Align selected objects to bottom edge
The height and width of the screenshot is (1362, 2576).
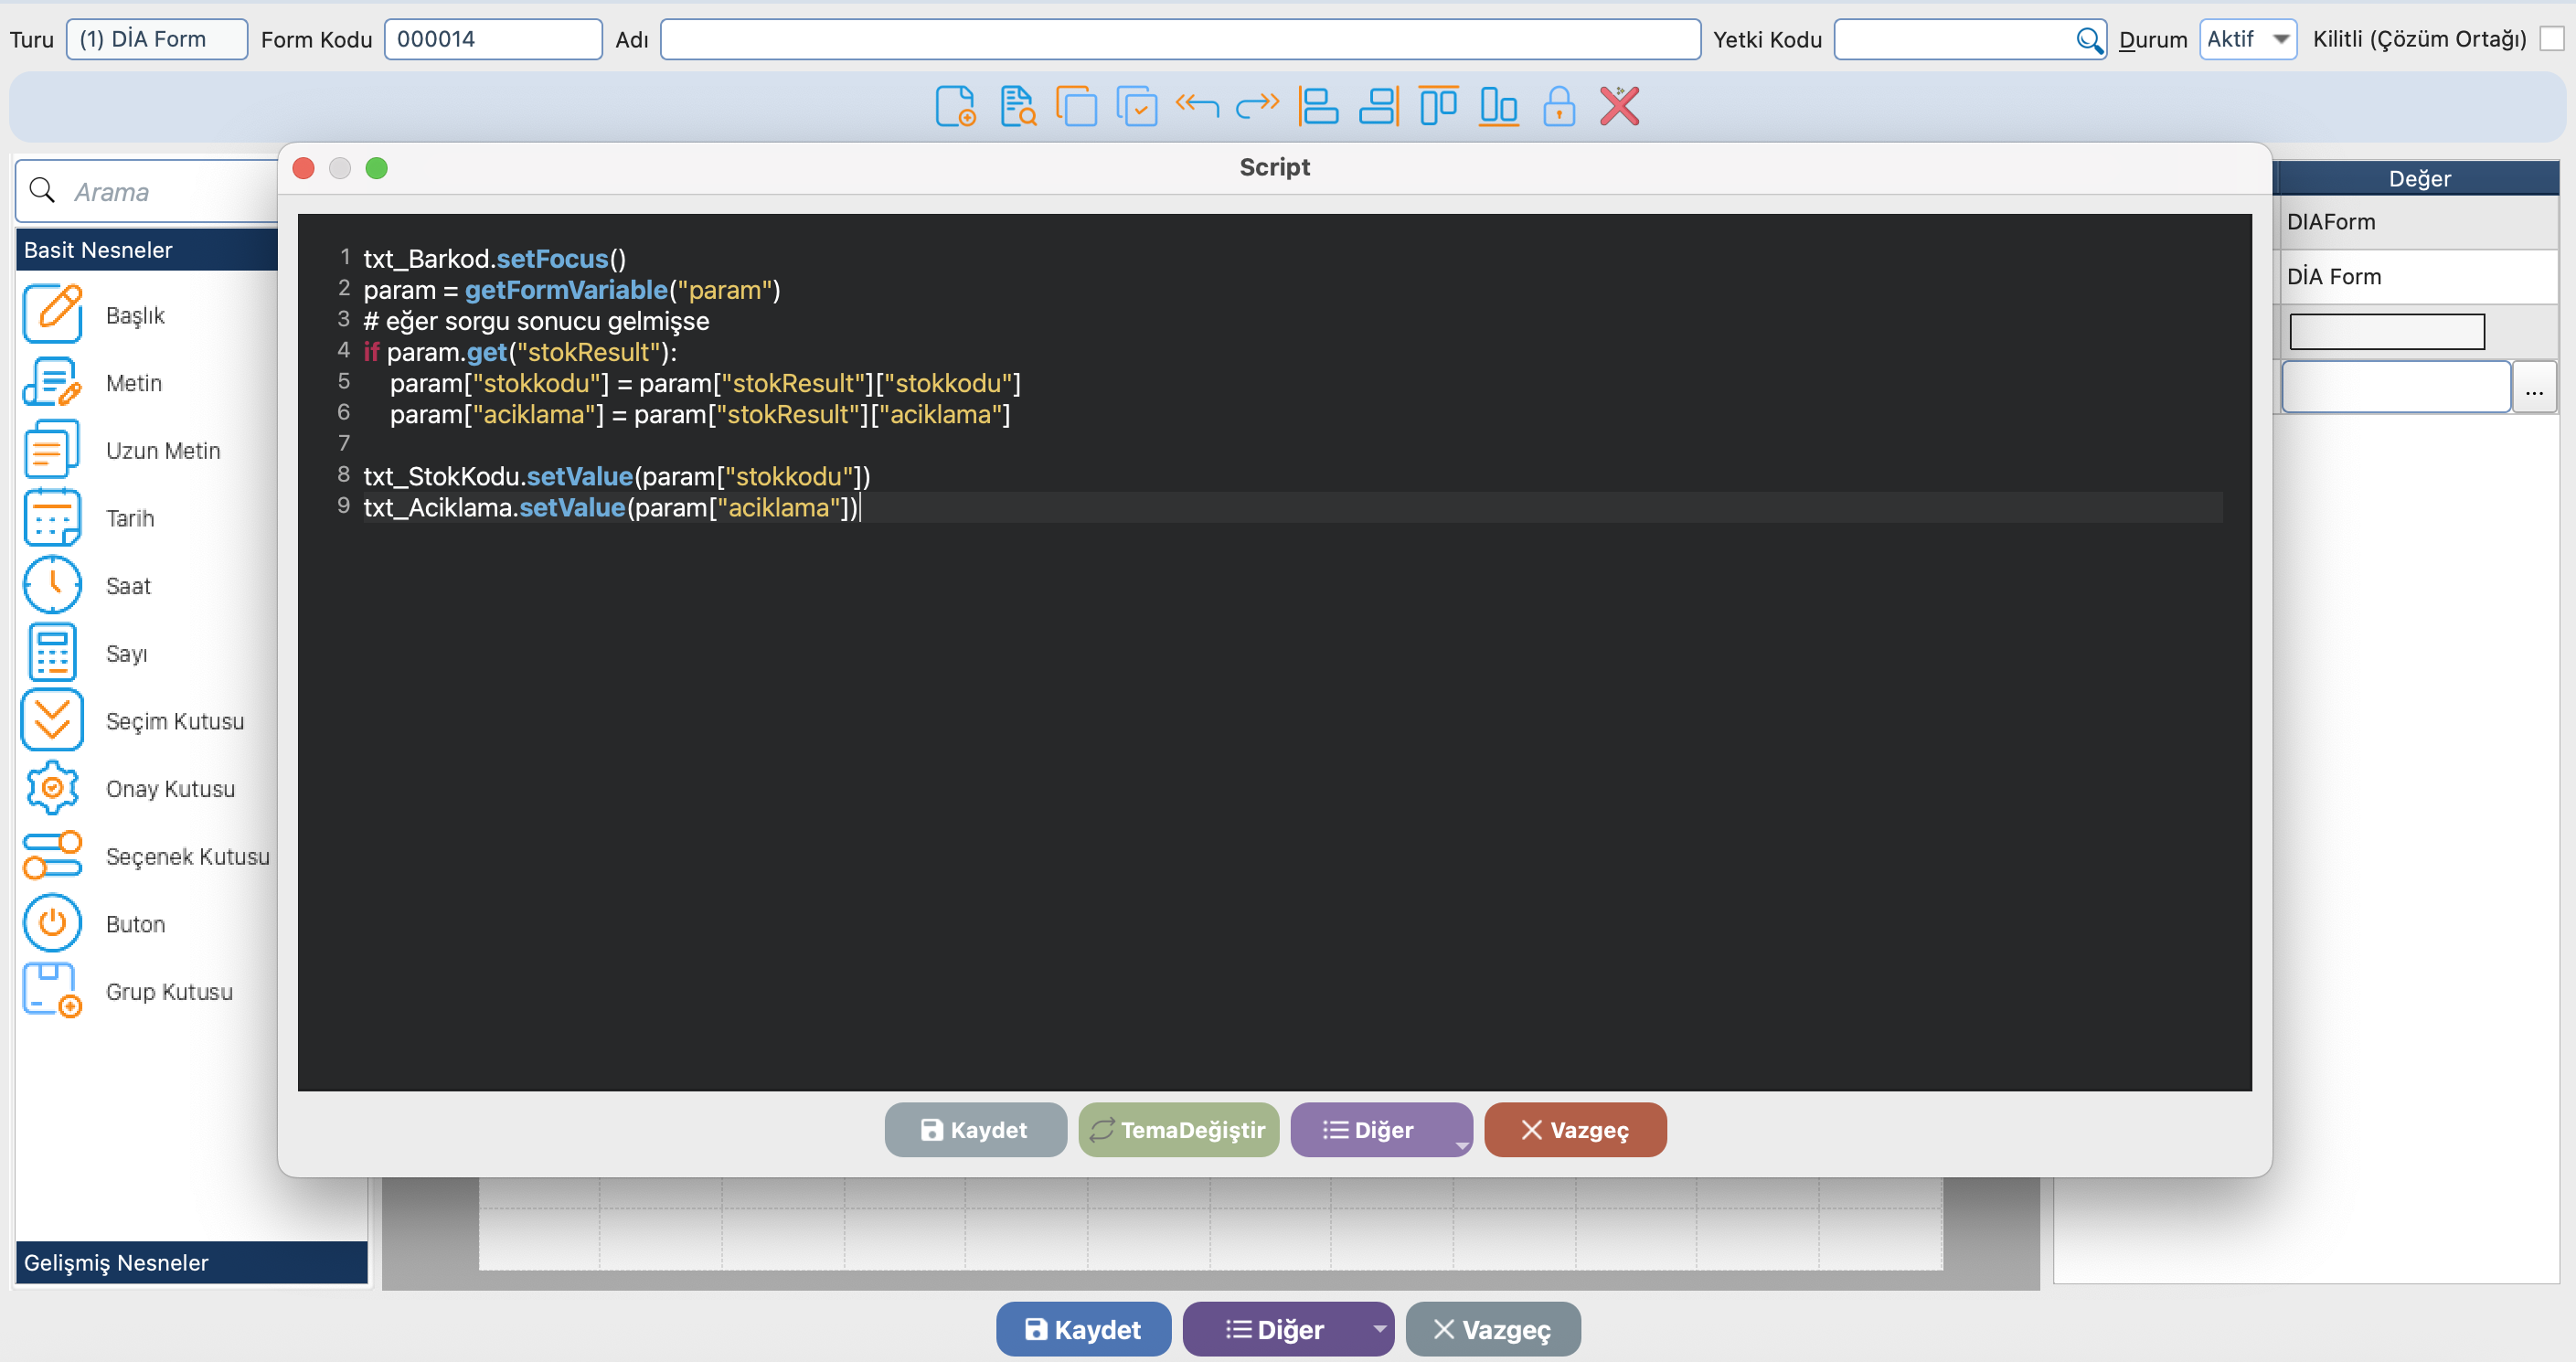pos(1498,106)
